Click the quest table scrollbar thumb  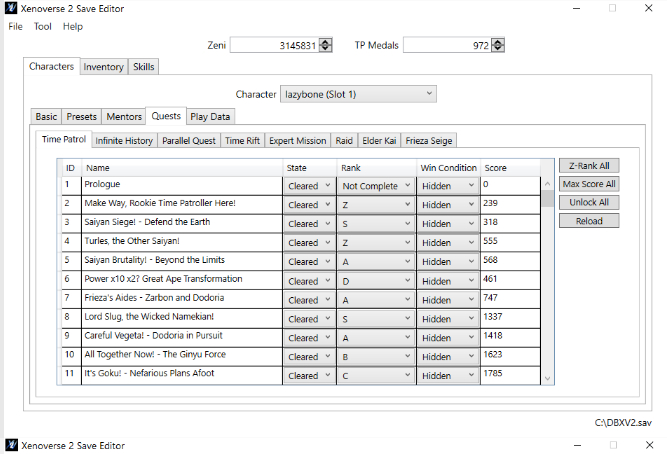[x=547, y=198]
